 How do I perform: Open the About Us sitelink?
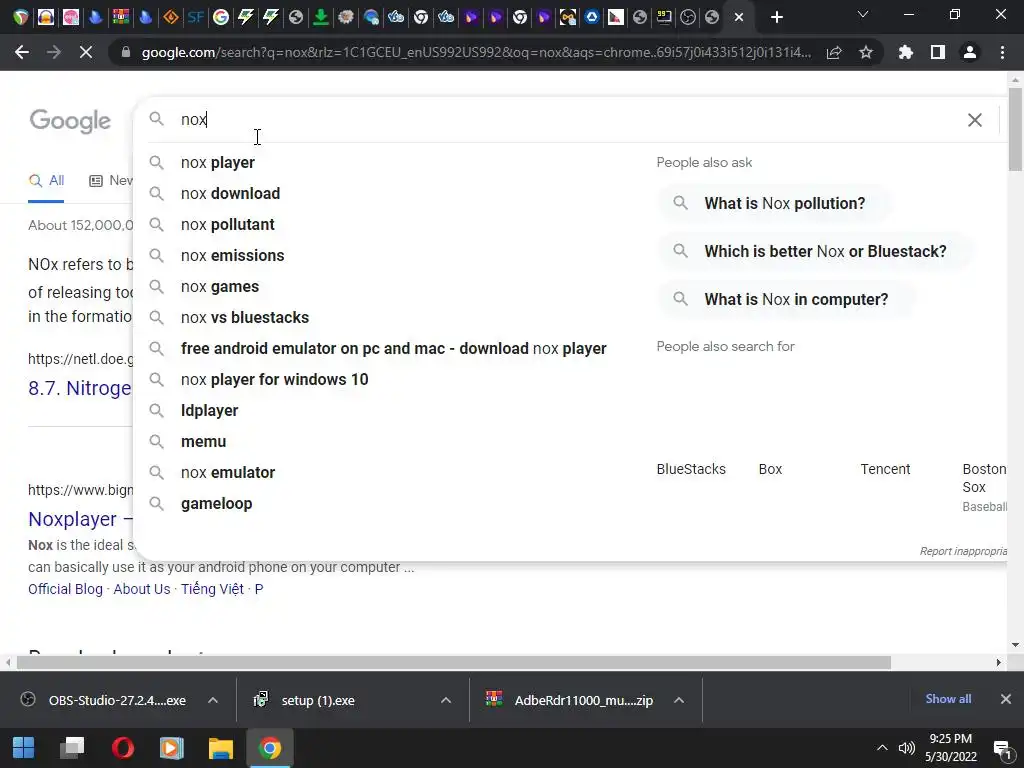coord(142,589)
